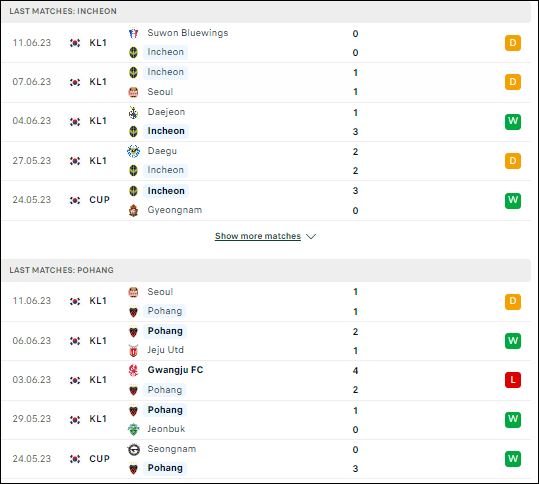The image size is (539, 484).
Task: Click the Seongnam team crest
Action: coord(133,449)
